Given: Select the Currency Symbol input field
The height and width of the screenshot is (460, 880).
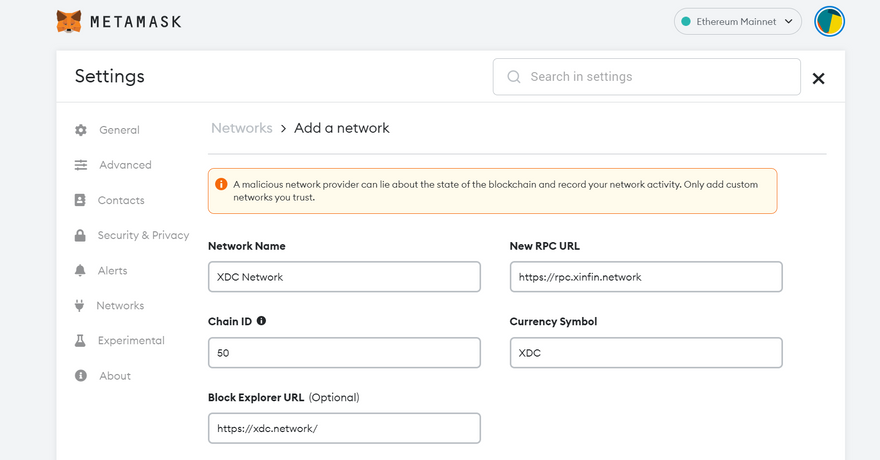Looking at the screenshot, I should coord(645,353).
